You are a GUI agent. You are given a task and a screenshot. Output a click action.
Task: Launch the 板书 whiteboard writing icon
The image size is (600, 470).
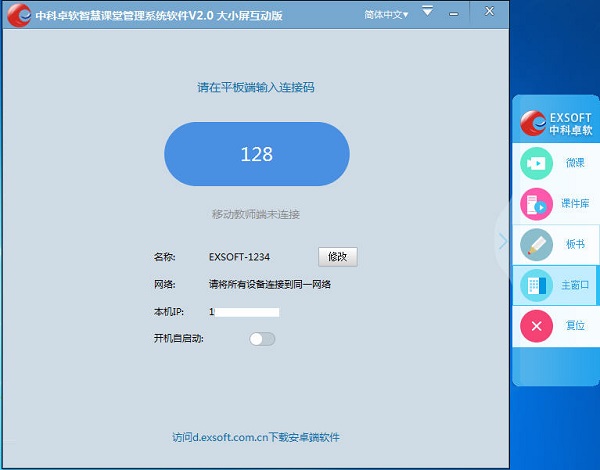coord(536,245)
